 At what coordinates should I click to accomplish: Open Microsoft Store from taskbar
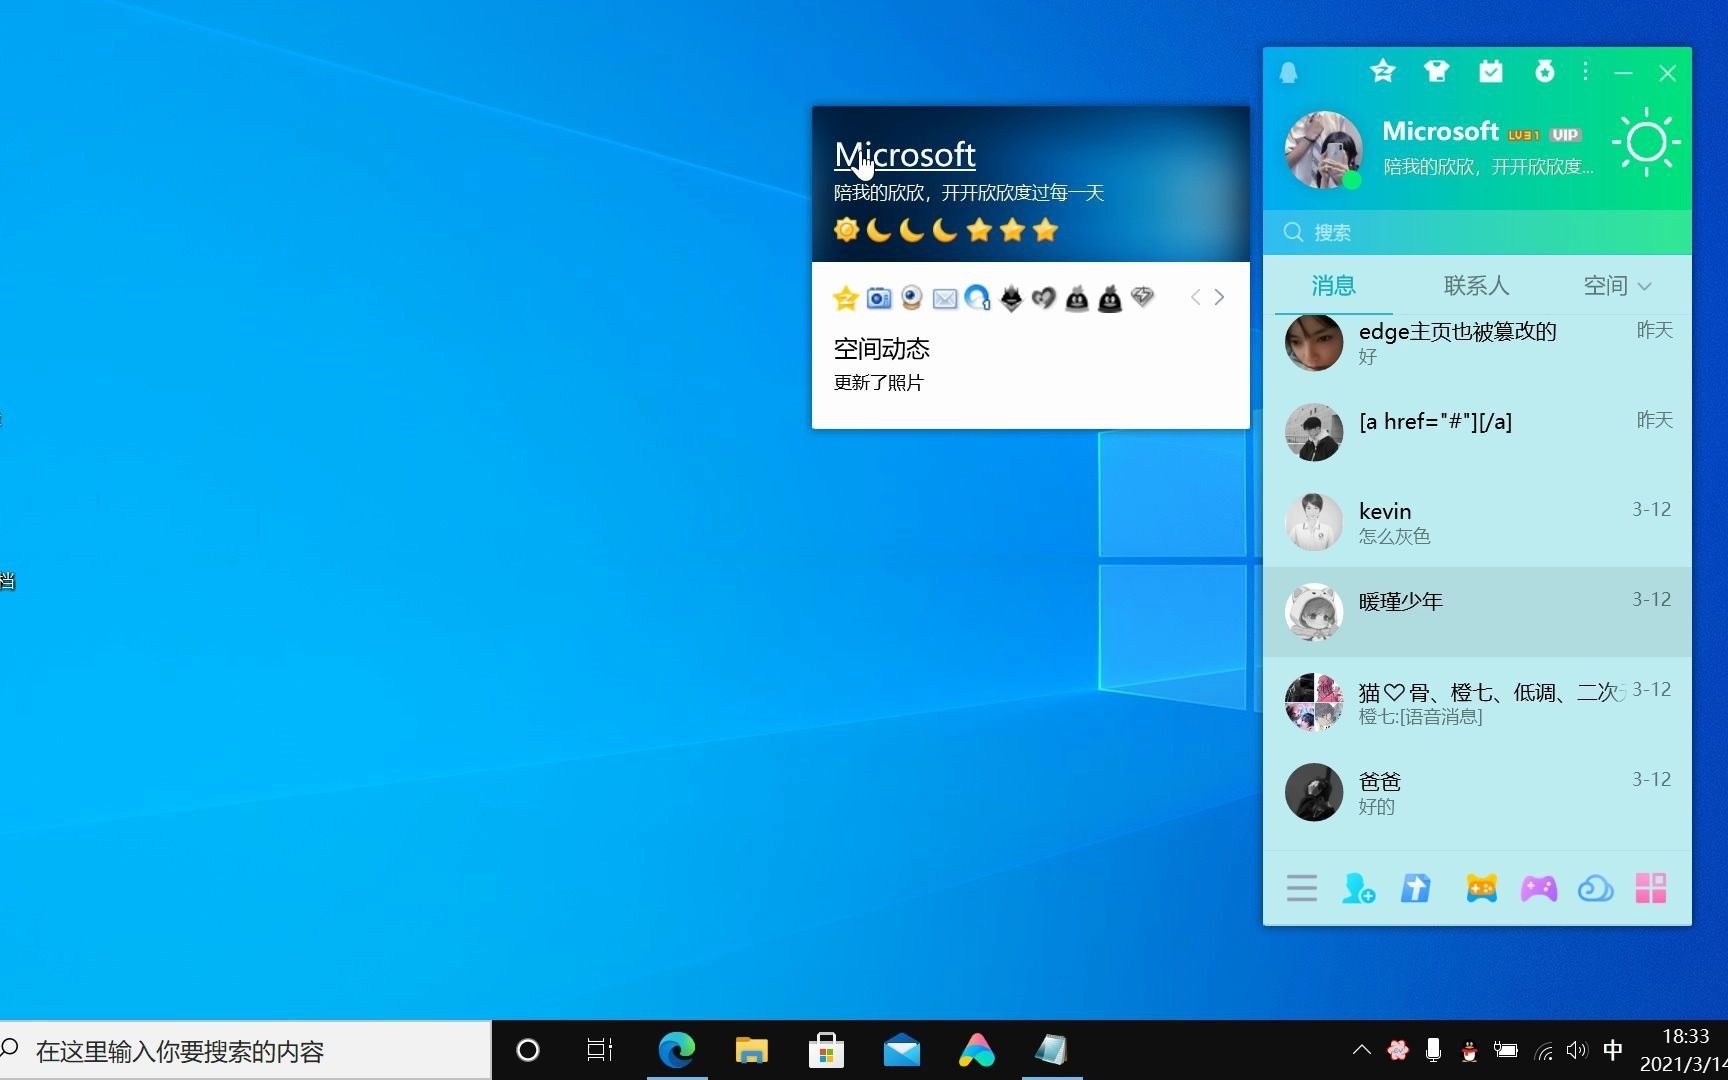coord(826,1050)
